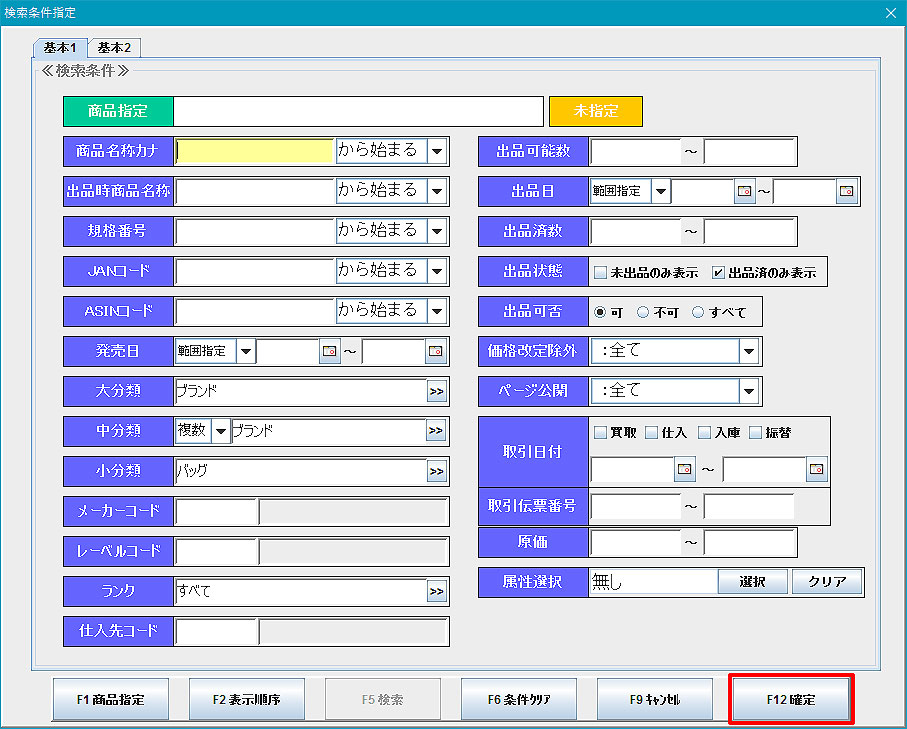Open calendar for 出品日 end date
907x729 pixels.
pyautogui.click(x=847, y=191)
